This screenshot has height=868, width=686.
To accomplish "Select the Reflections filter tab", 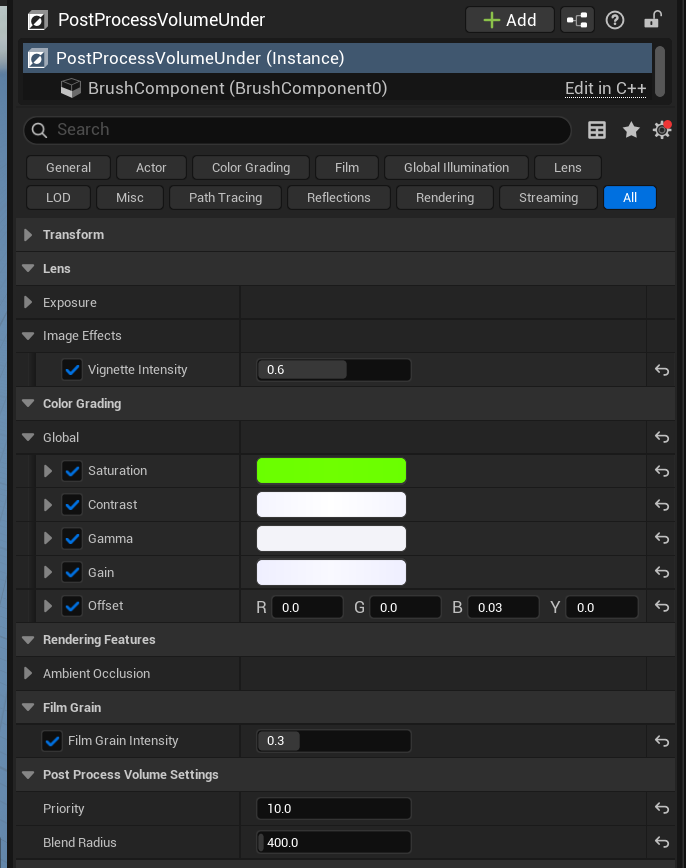I will click(338, 198).
